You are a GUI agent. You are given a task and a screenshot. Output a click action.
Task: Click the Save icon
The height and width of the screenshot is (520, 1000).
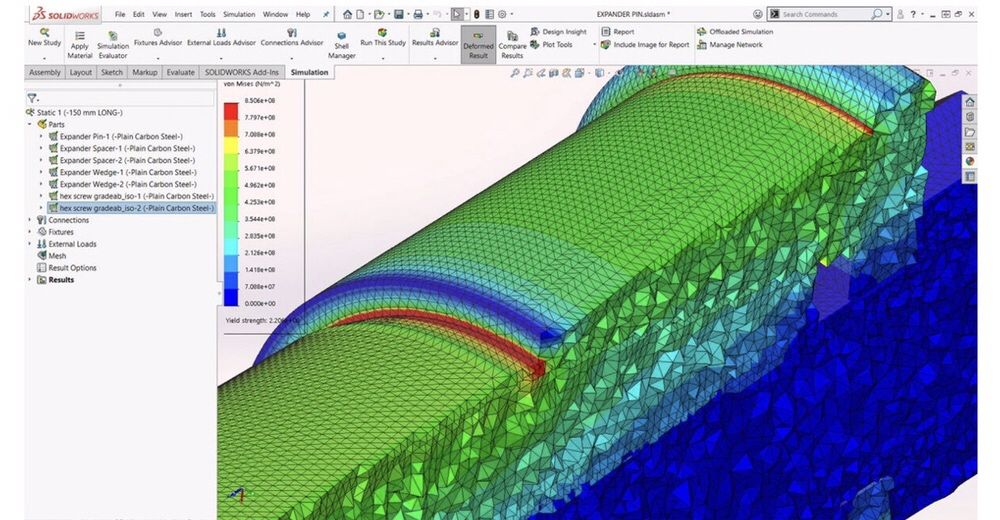point(399,14)
